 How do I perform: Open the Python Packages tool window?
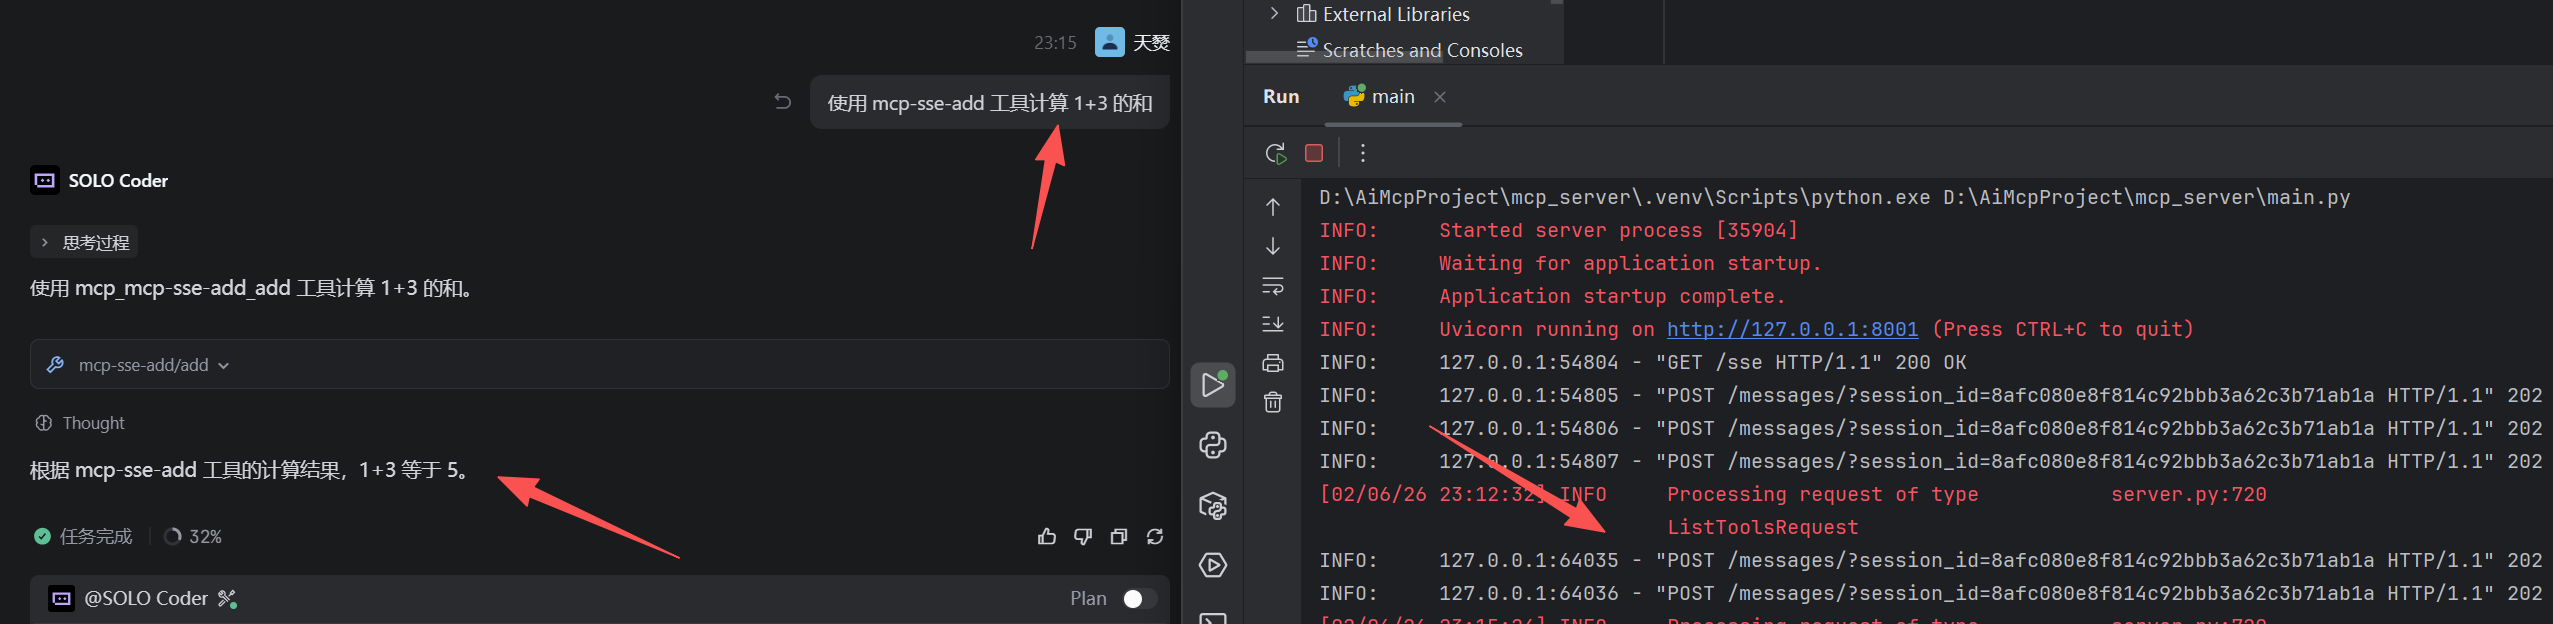(x=1213, y=505)
